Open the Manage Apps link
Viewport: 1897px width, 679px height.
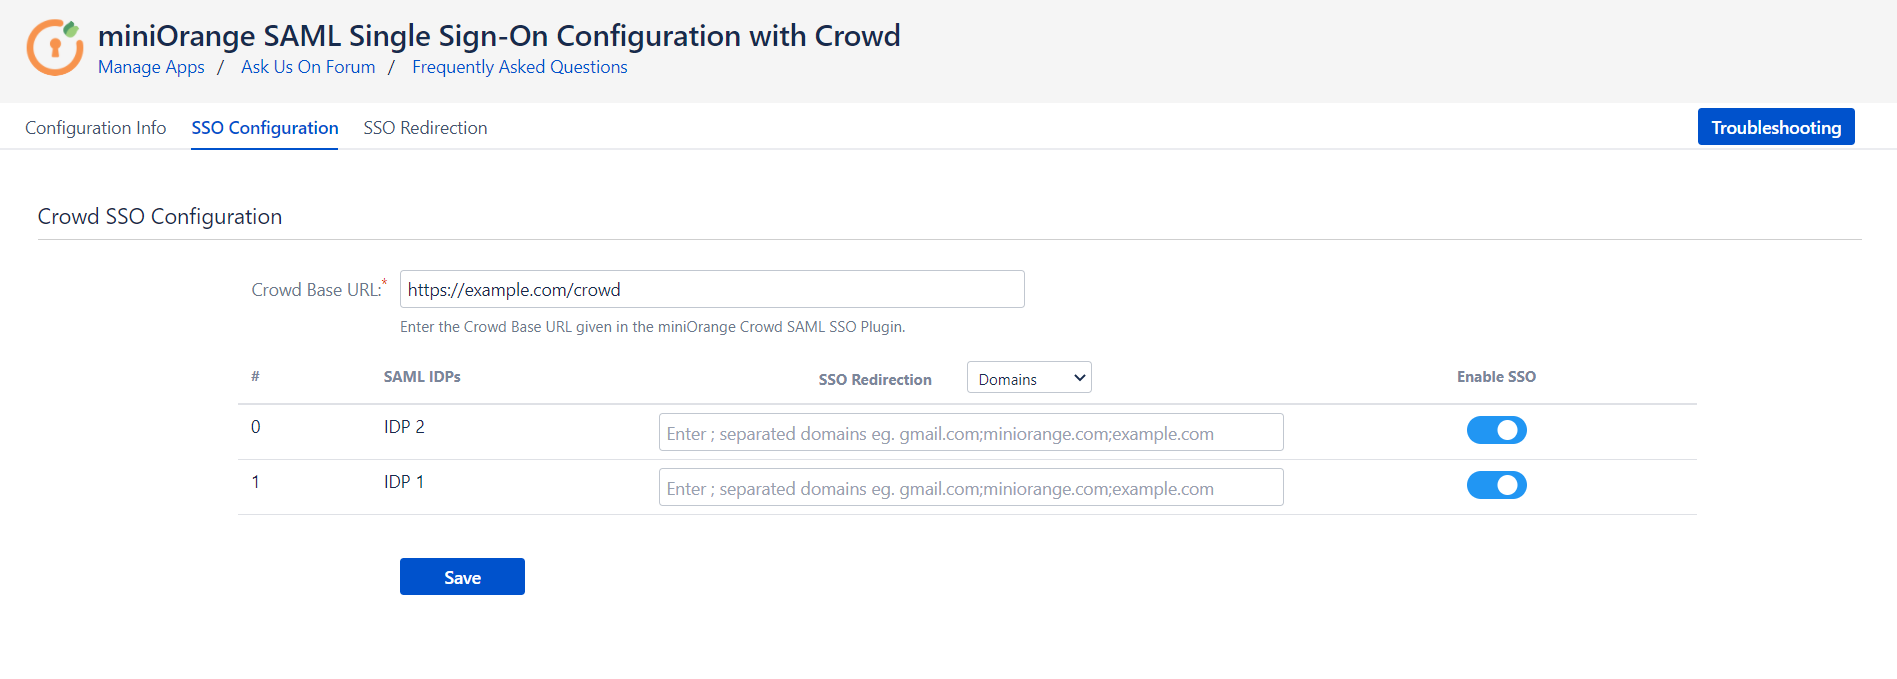coord(151,67)
